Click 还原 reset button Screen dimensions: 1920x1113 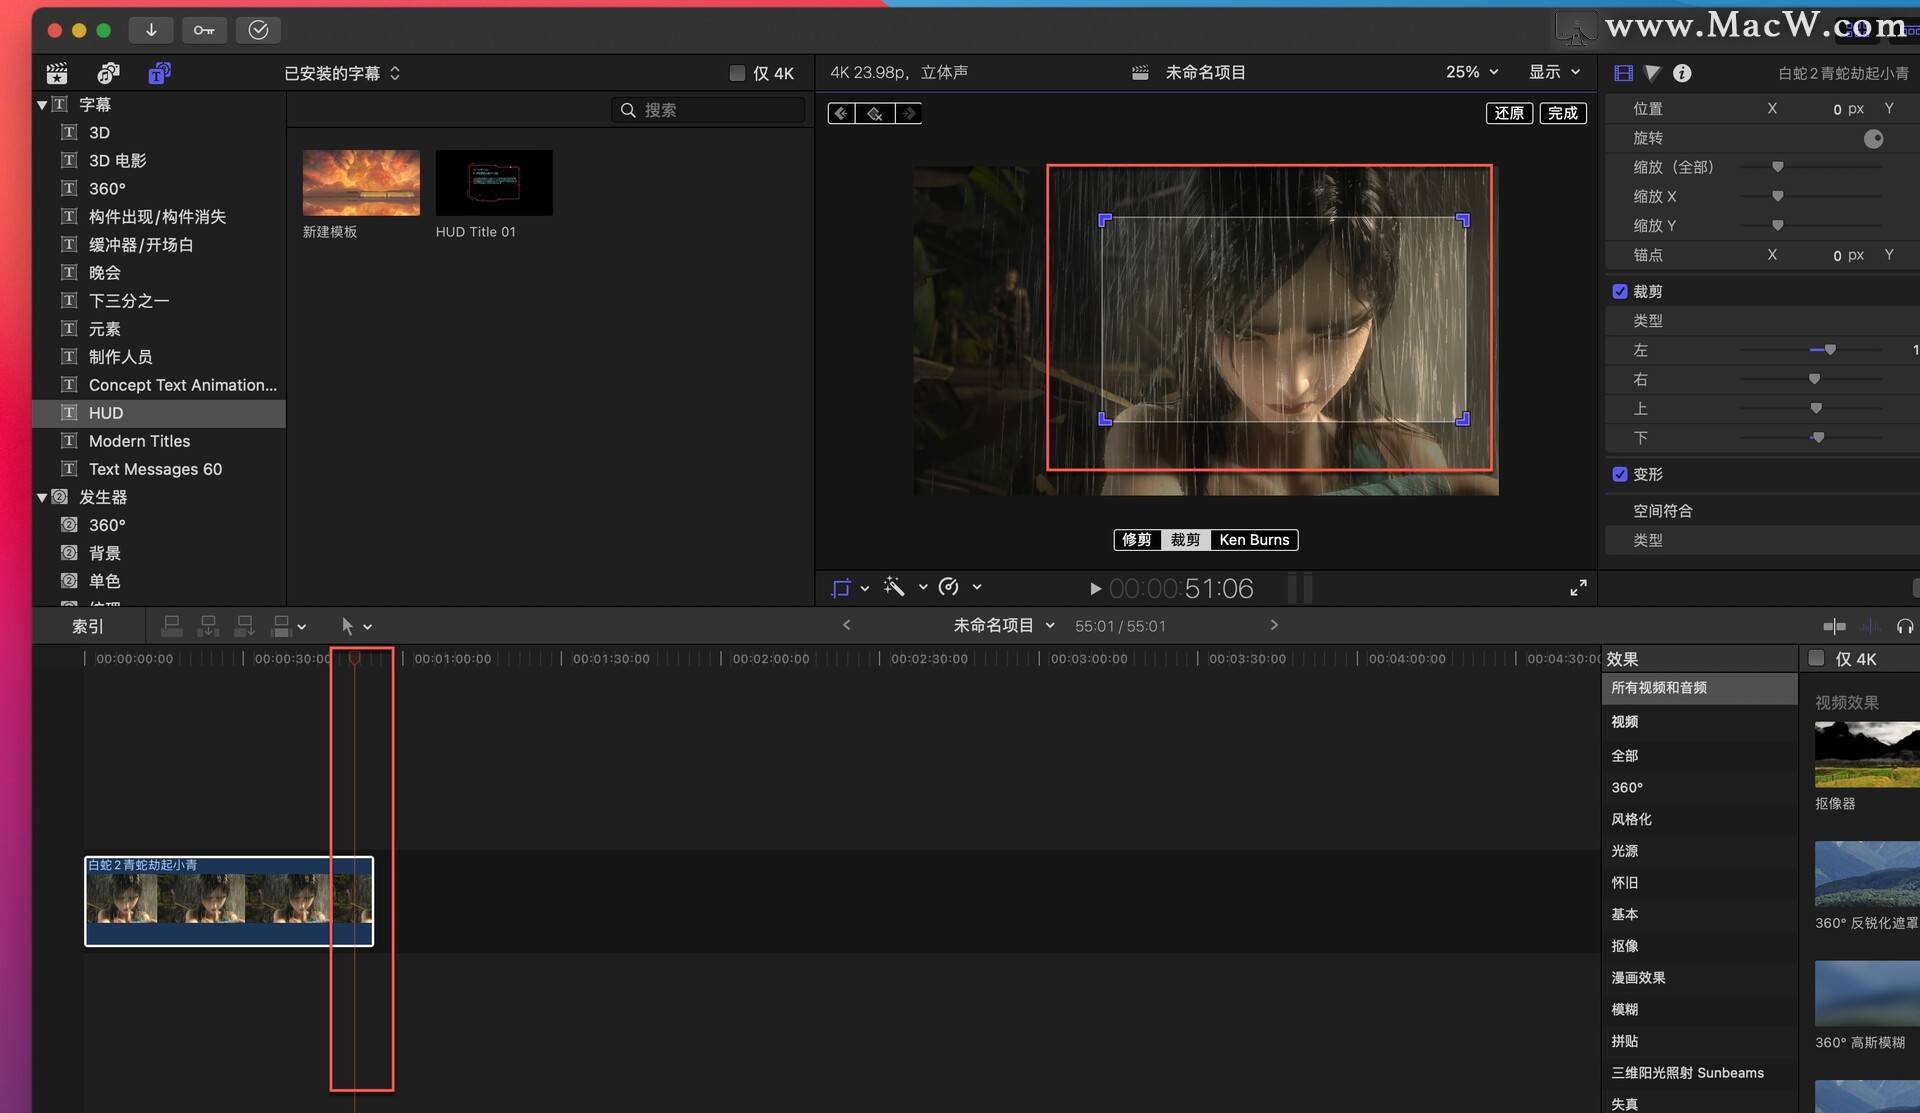[x=1509, y=113]
